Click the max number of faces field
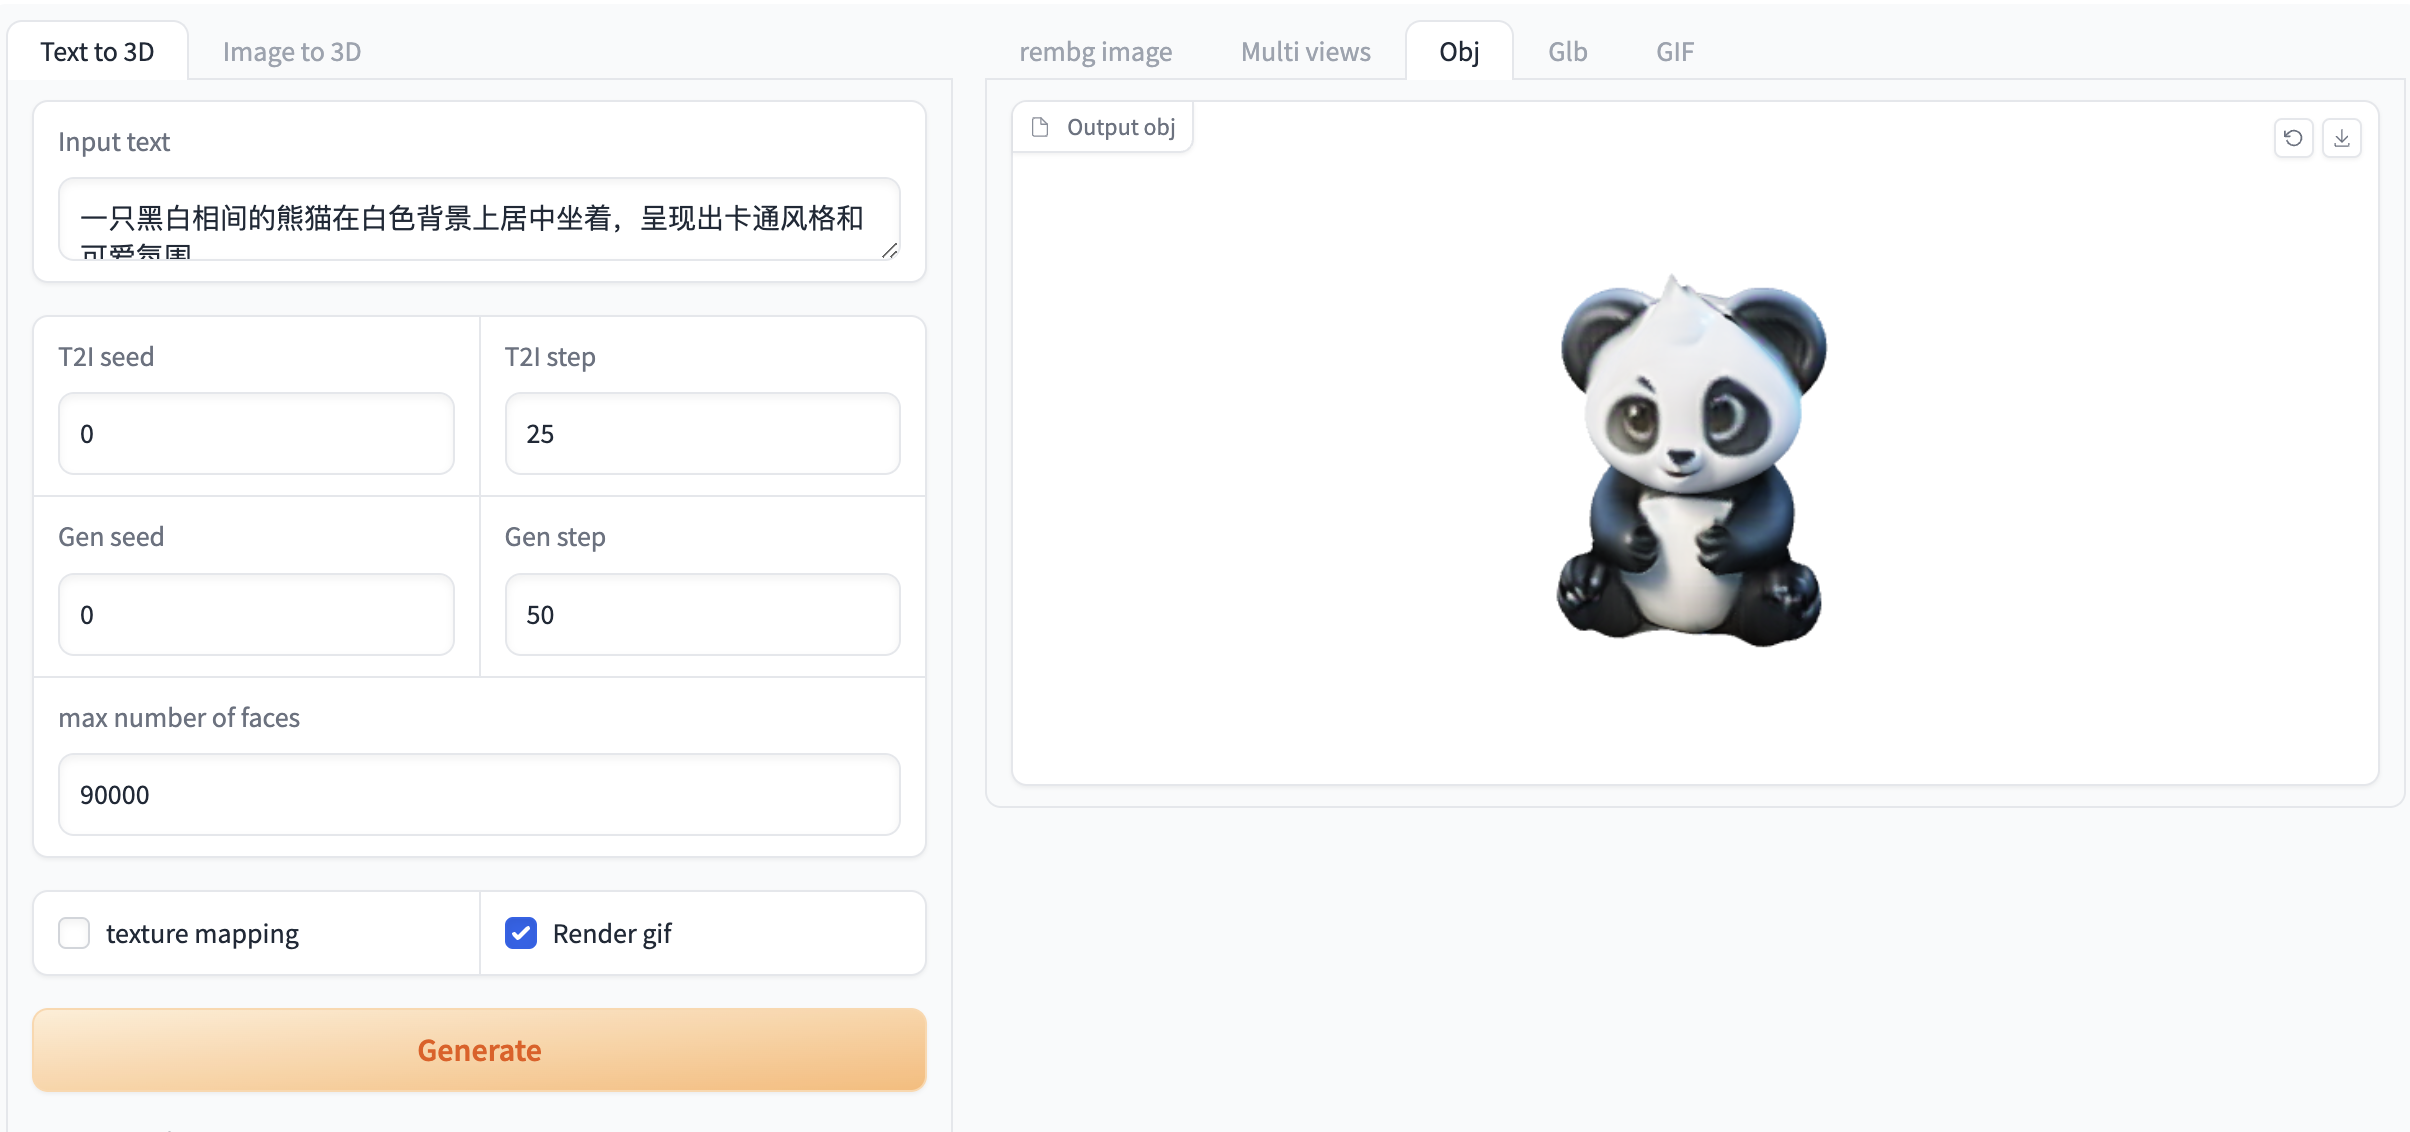Viewport: 2410px width, 1132px height. 479,794
